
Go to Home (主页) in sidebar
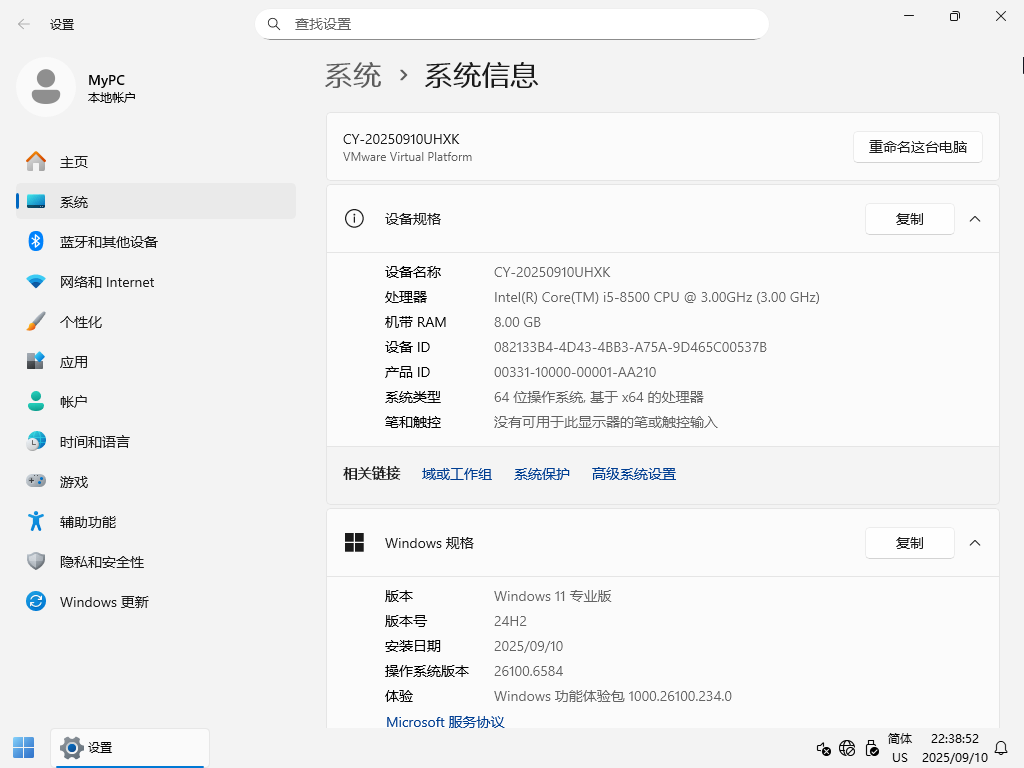point(73,162)
